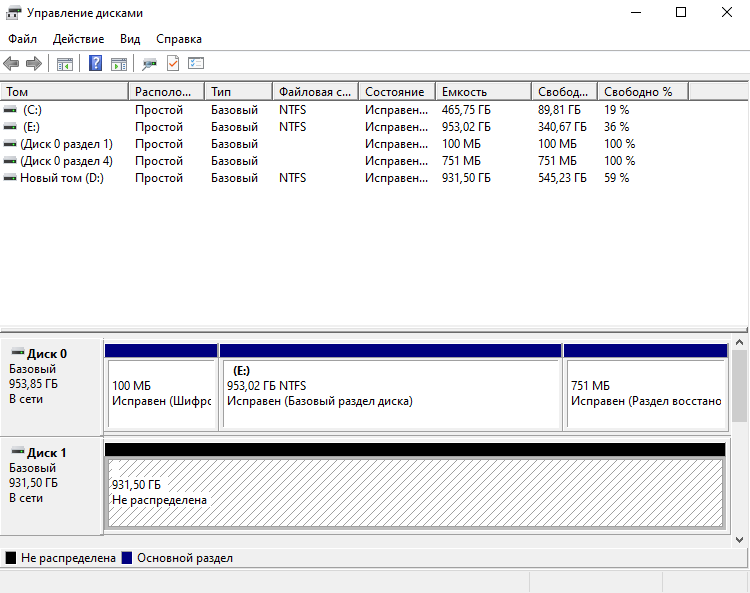Open Help via the blue question mark icon
This screenshot has width=750, height=593.
[95, 64]
